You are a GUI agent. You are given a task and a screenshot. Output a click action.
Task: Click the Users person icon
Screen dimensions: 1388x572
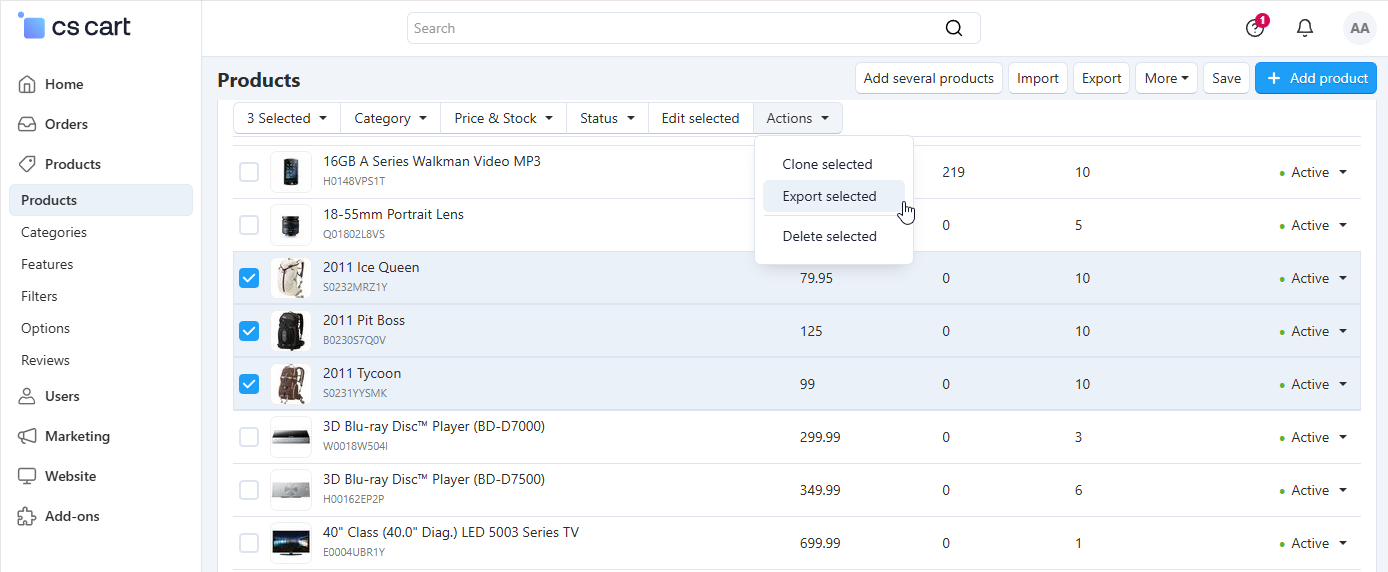(x=28, y=396)
